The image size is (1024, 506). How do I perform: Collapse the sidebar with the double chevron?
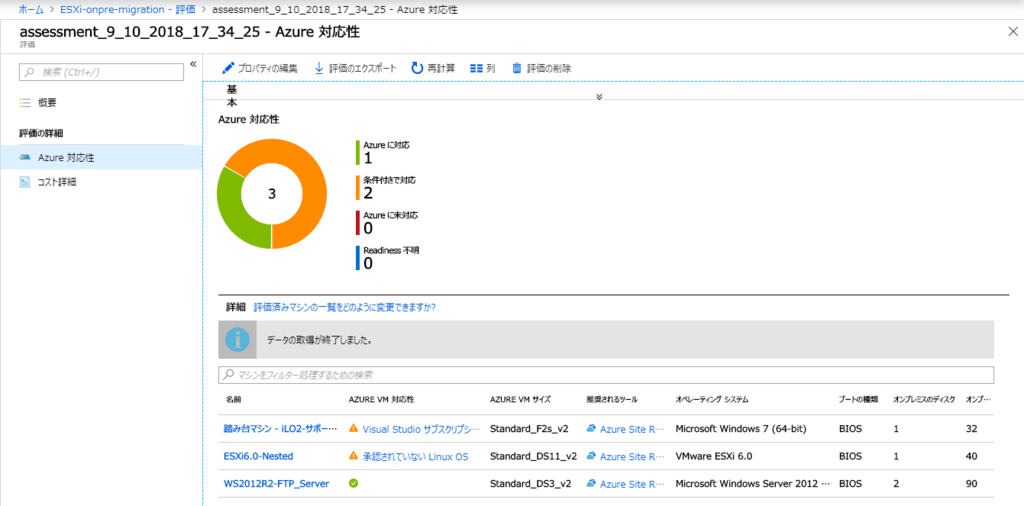(193, 63)
